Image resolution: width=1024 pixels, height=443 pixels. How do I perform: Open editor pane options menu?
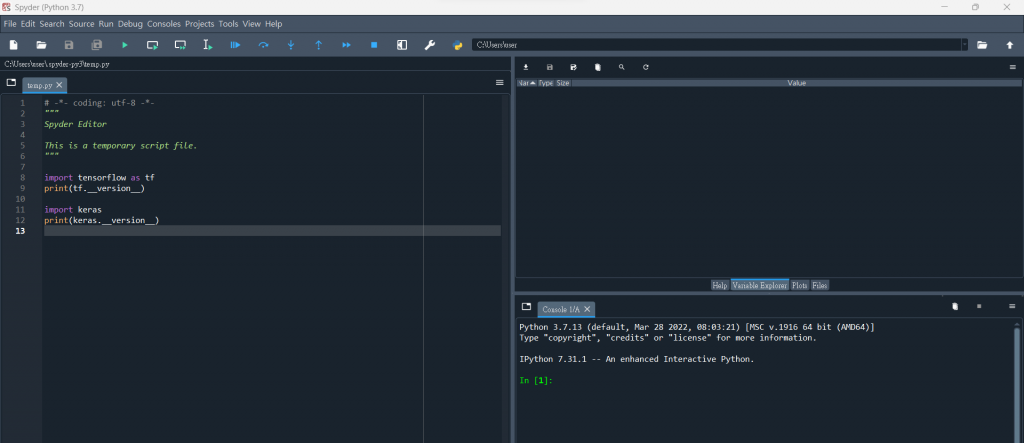(x=500, y=83)
